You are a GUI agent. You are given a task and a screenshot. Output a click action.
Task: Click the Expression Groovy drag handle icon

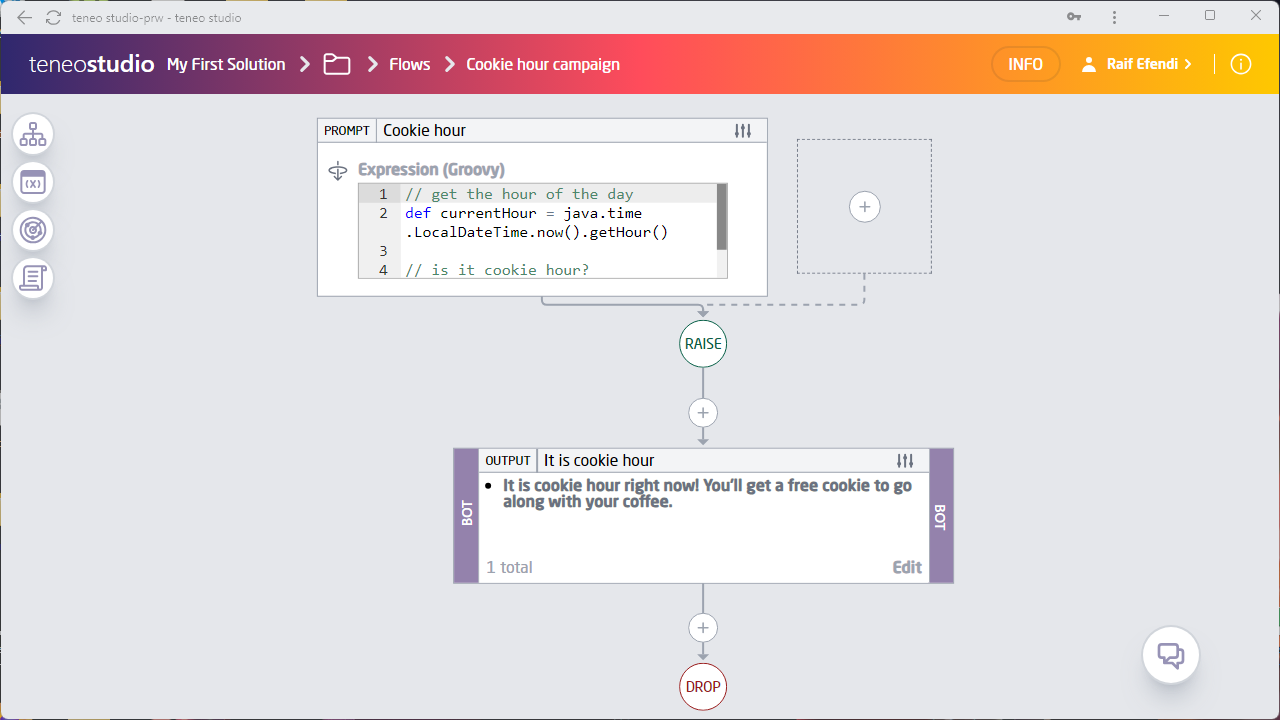[x=338, y=170]
